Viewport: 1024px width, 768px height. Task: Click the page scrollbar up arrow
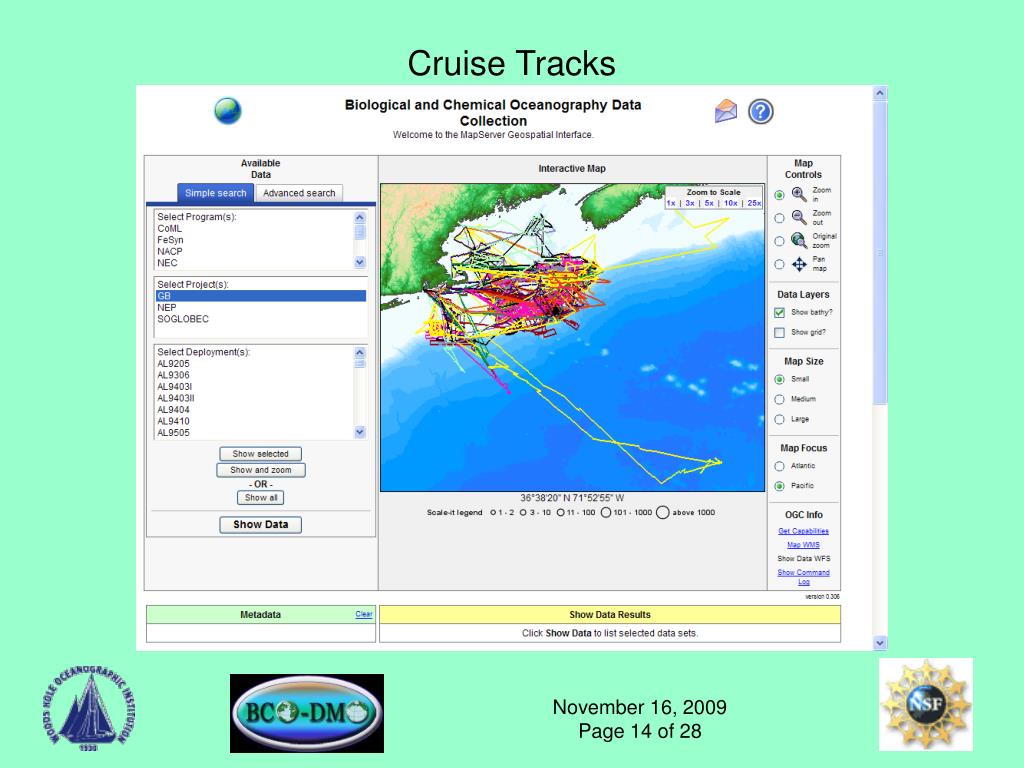coord(880,93)
